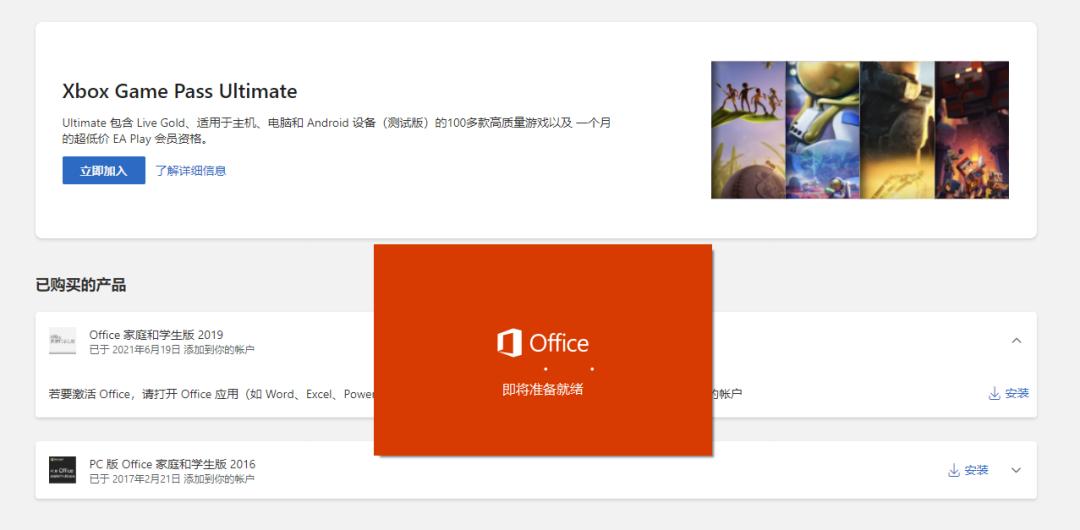
Task: Select the PC 版 Office 家庭和学生版 2016 title
Action: click(172, 464)
